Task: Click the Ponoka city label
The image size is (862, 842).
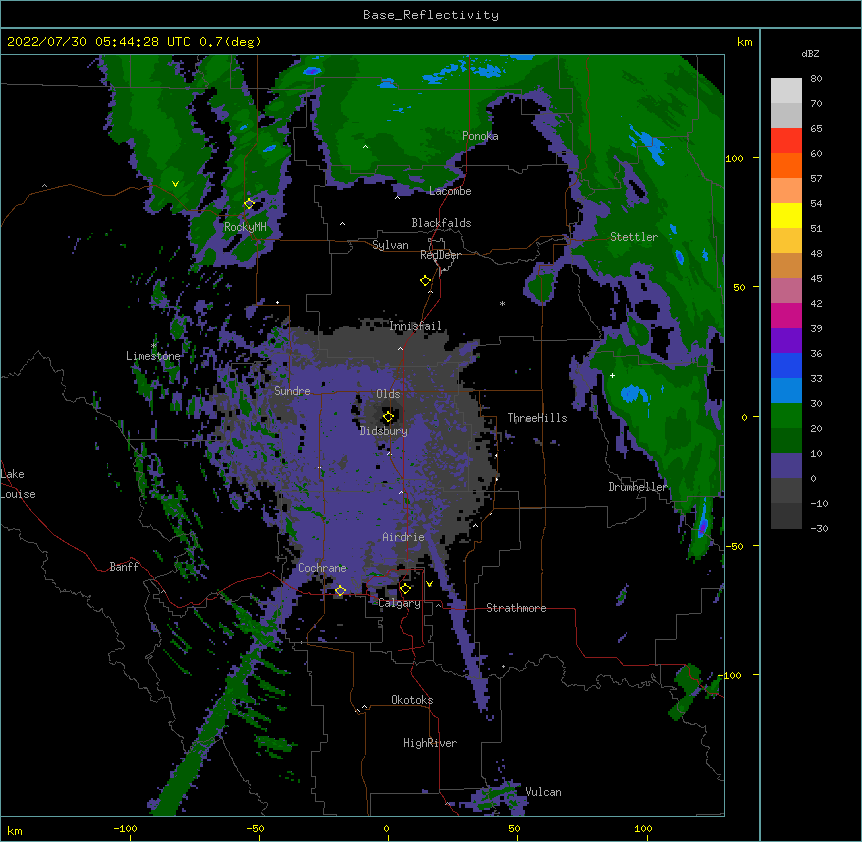Action: [480, 136]
